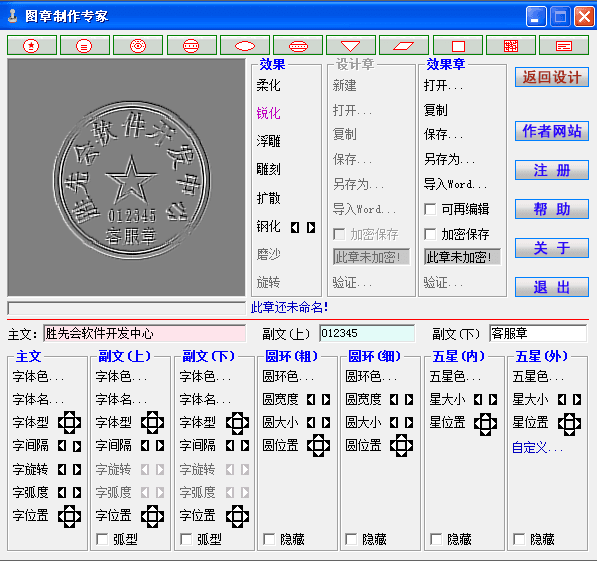Apply the 柔化 effect
Viewport: 597px width, 561px height.
(x=268, y=85)
